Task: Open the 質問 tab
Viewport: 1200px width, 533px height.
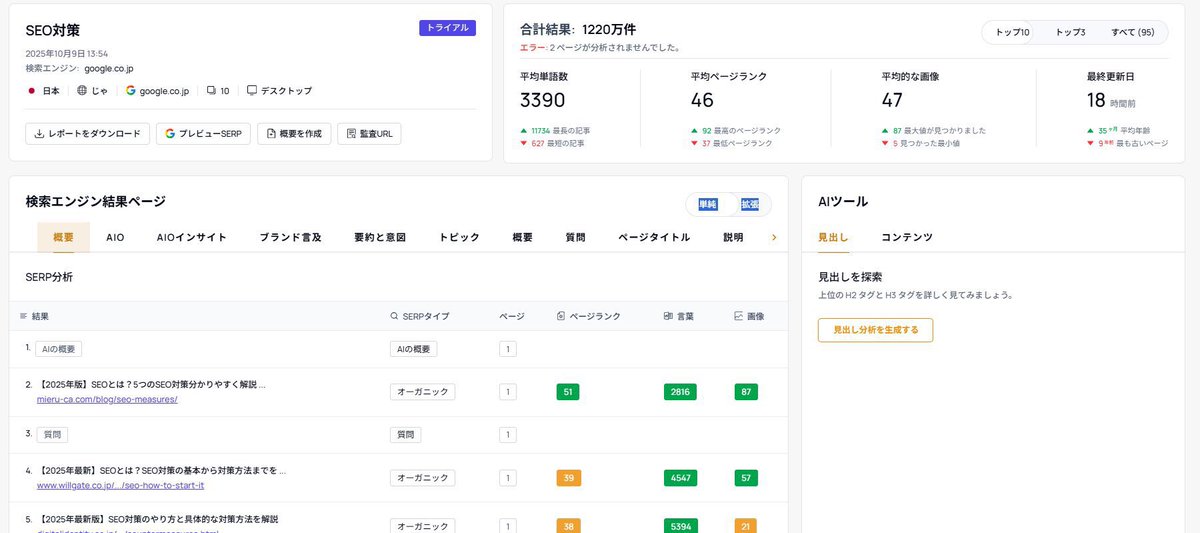Action: coord(575,237)
